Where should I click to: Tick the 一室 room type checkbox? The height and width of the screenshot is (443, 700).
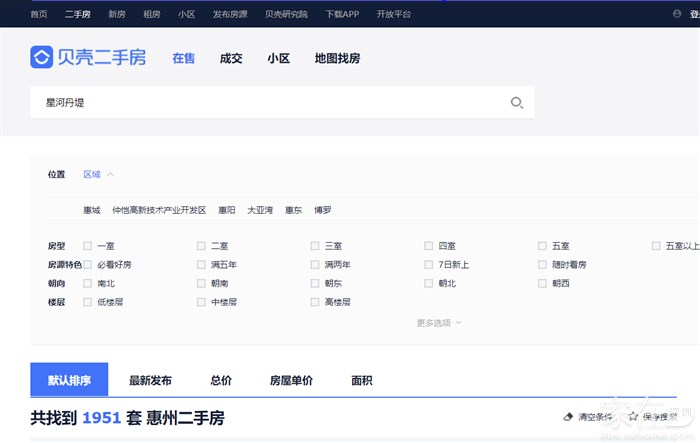pos(88,246)
